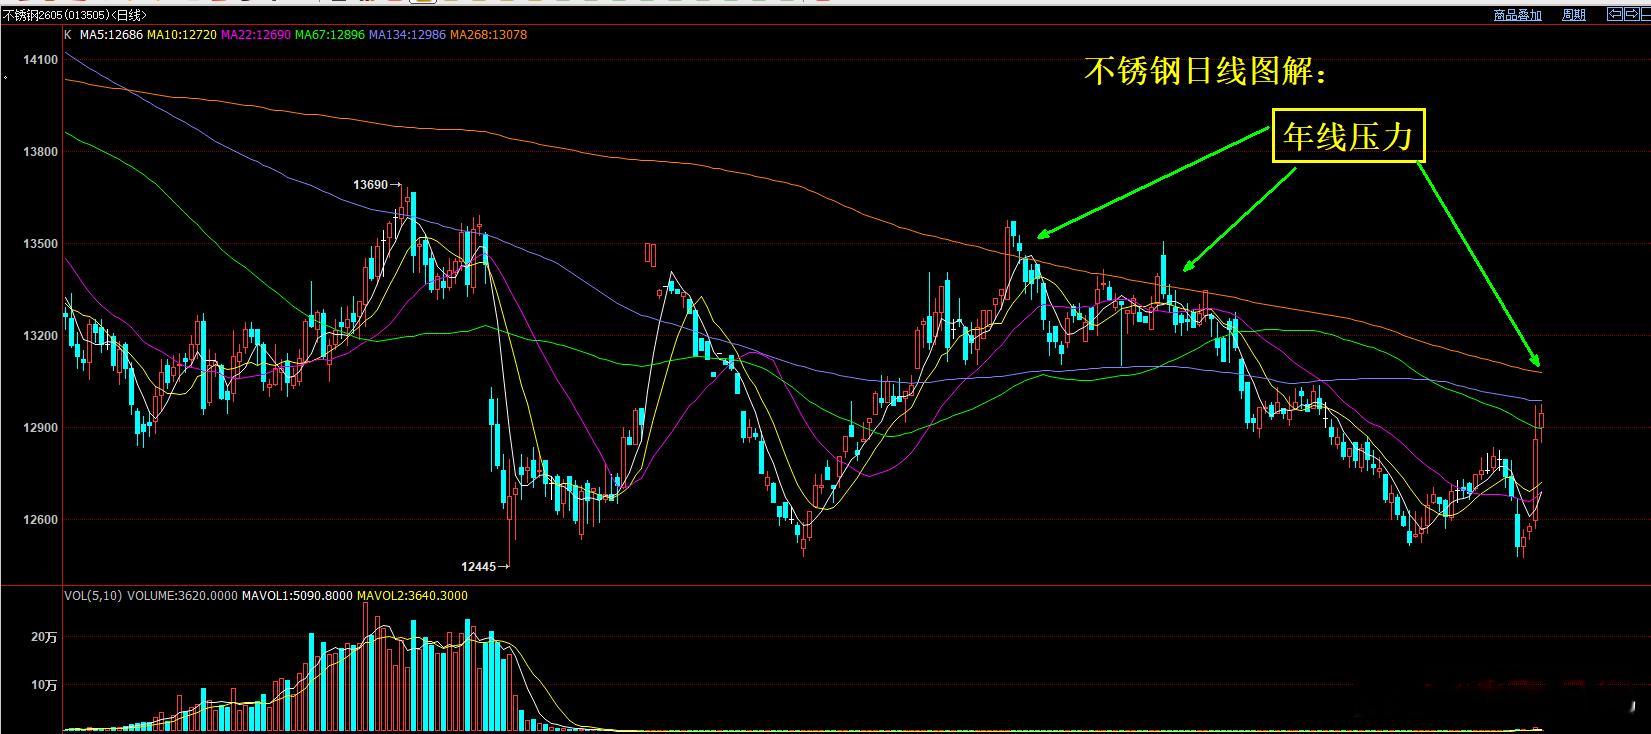Select the 不锈钢2605(013505)<日线> chart title
Viewport: 1651px width, 734px height.
75,15
